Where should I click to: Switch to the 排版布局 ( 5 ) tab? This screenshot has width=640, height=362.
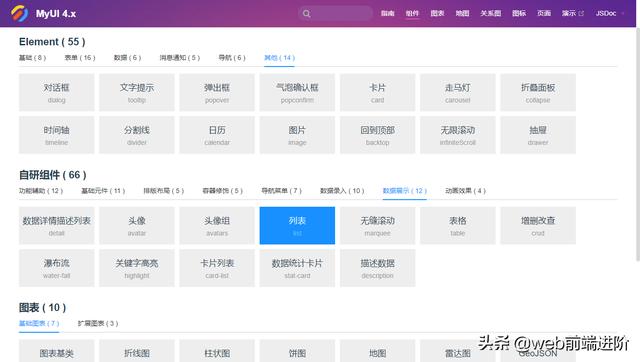pos(163,191)
